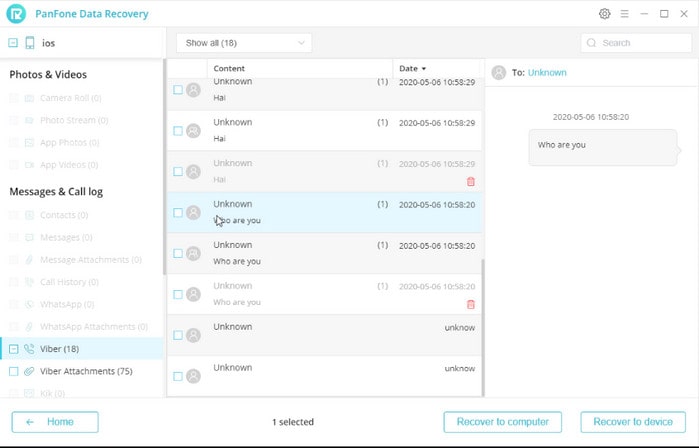The image size is (699, 448).
Task: Select the Message Attachments (0) item
Action: click(91, 259)
